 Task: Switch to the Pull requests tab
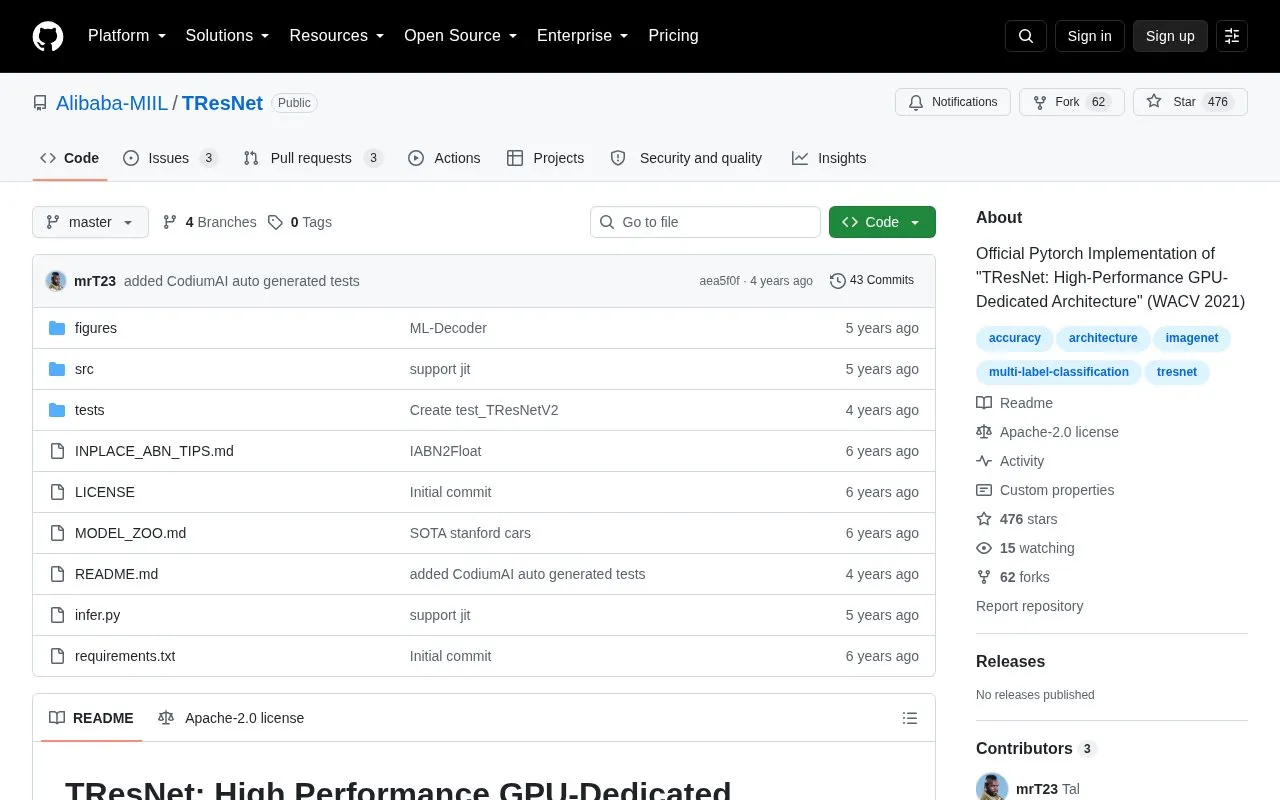tap(313, 158)
